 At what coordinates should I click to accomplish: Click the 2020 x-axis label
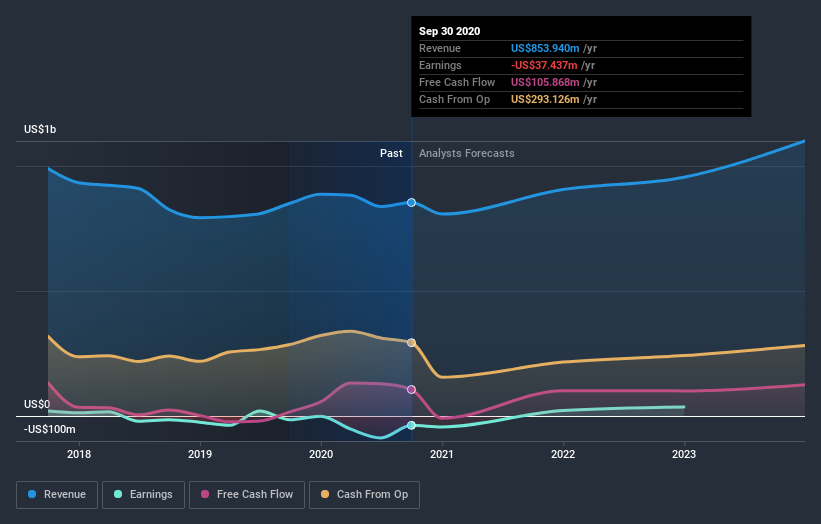(x=321, y=454)
